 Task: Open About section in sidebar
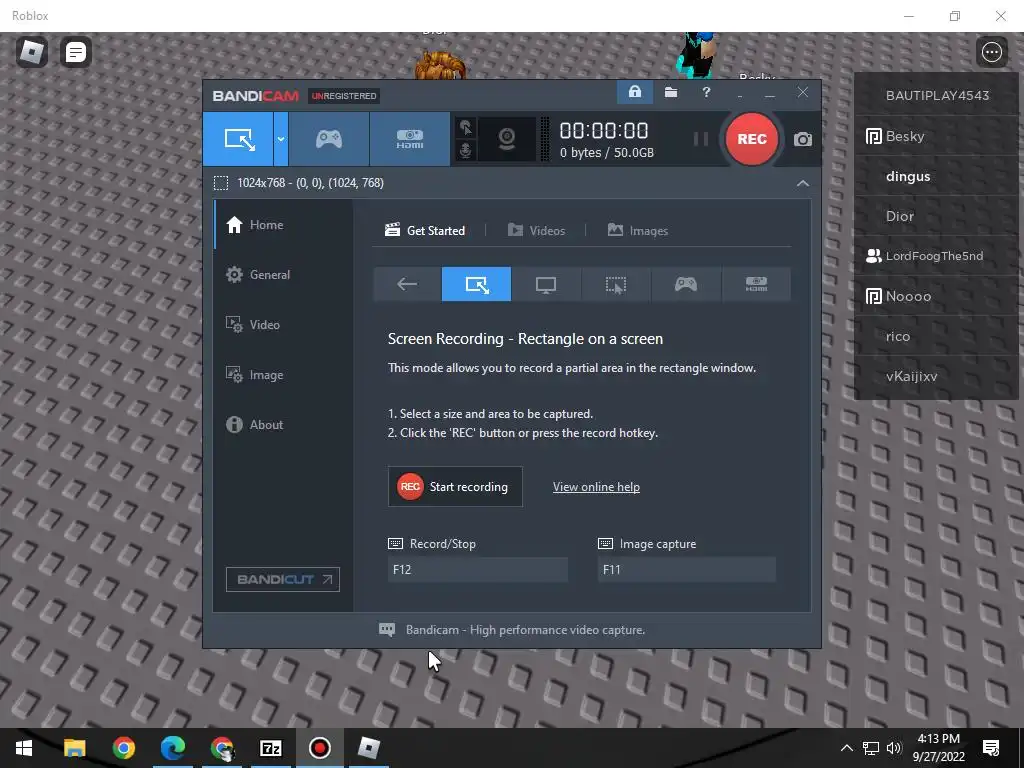pos(283,424)
